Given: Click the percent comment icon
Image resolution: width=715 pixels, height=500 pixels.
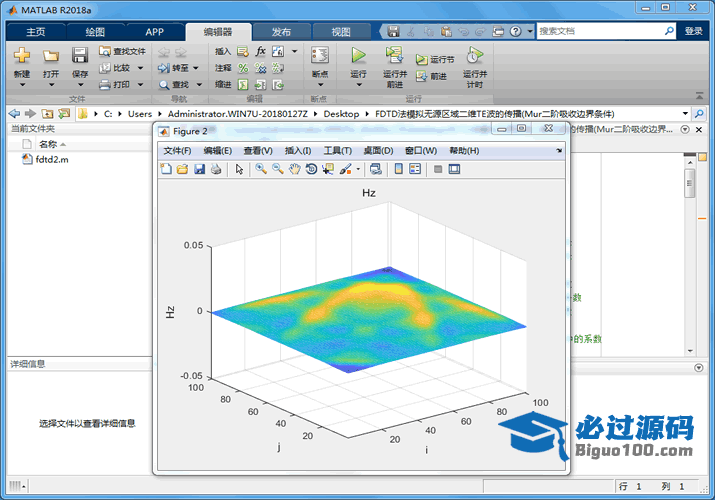Looking at the screenshot, I should point(243,68).
